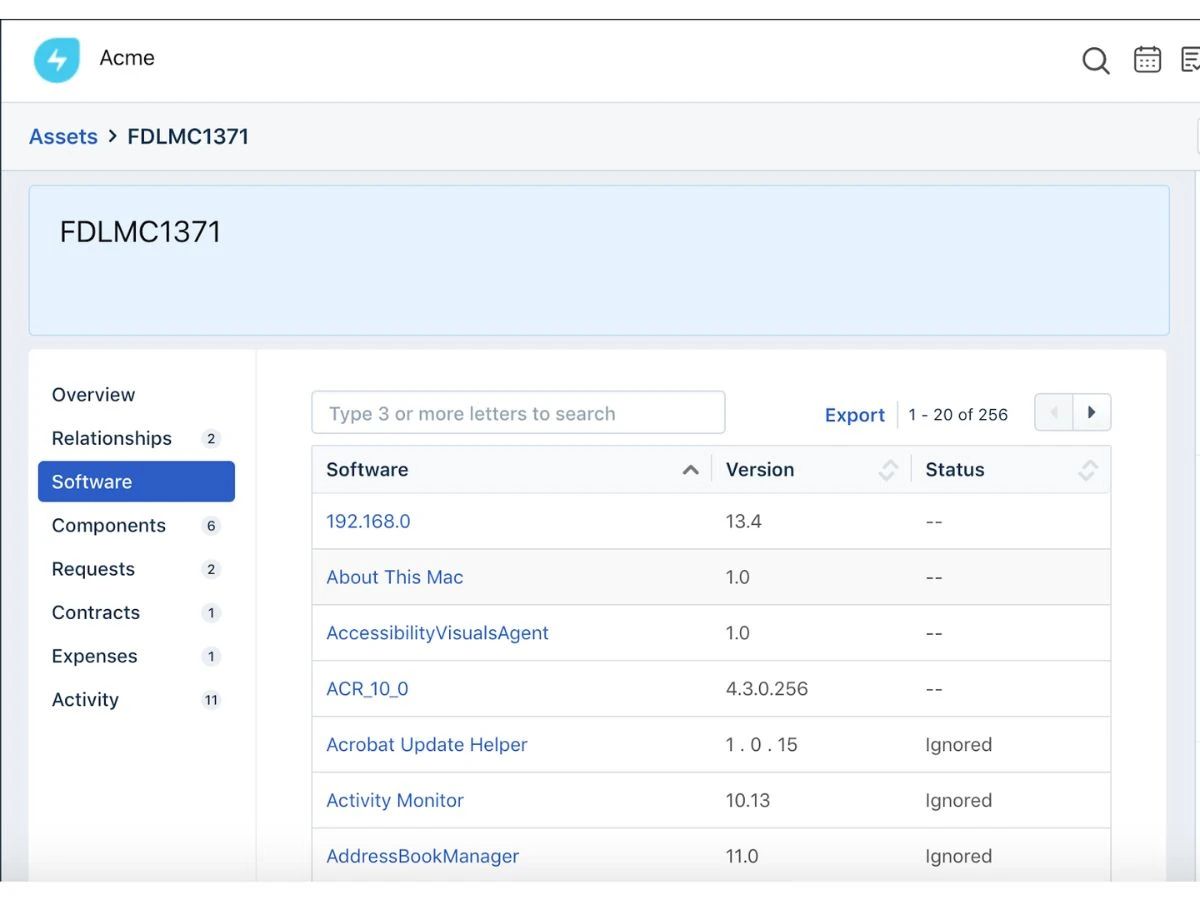1200x900 pixels.
Task: Click version 10.13 cell
Action: [x=748, y=801]
